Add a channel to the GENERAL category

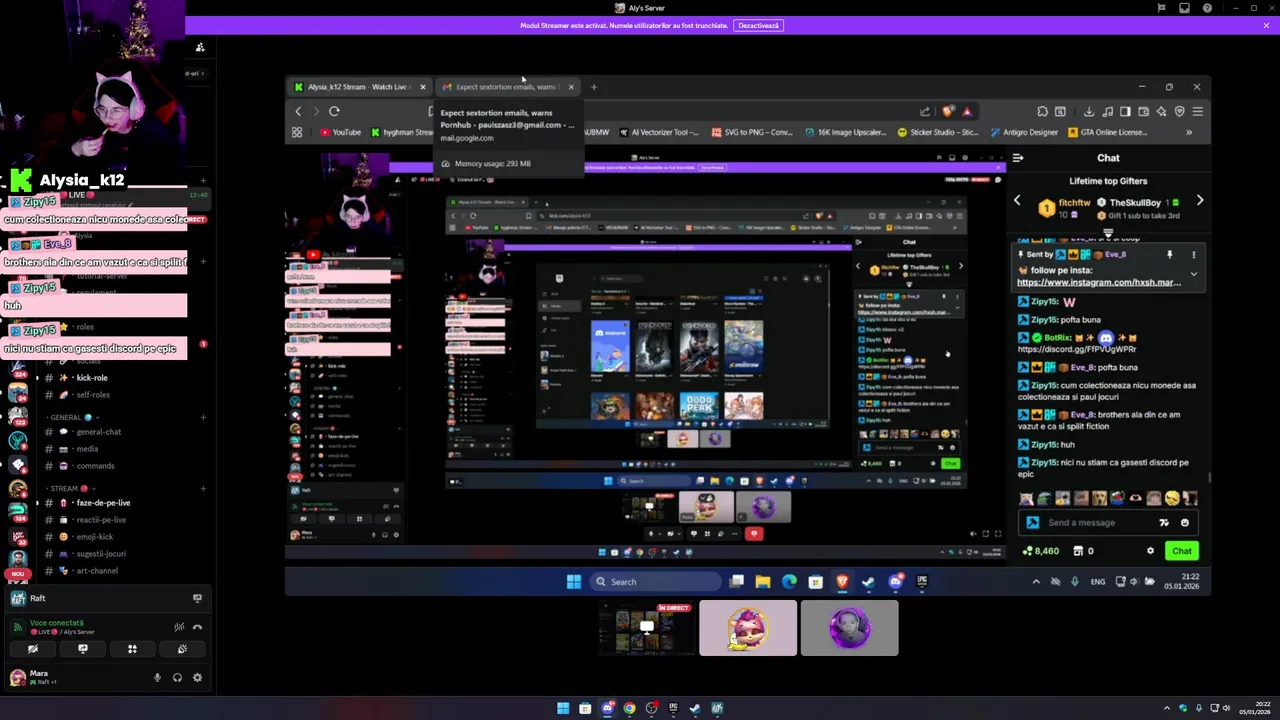[203, 417]
